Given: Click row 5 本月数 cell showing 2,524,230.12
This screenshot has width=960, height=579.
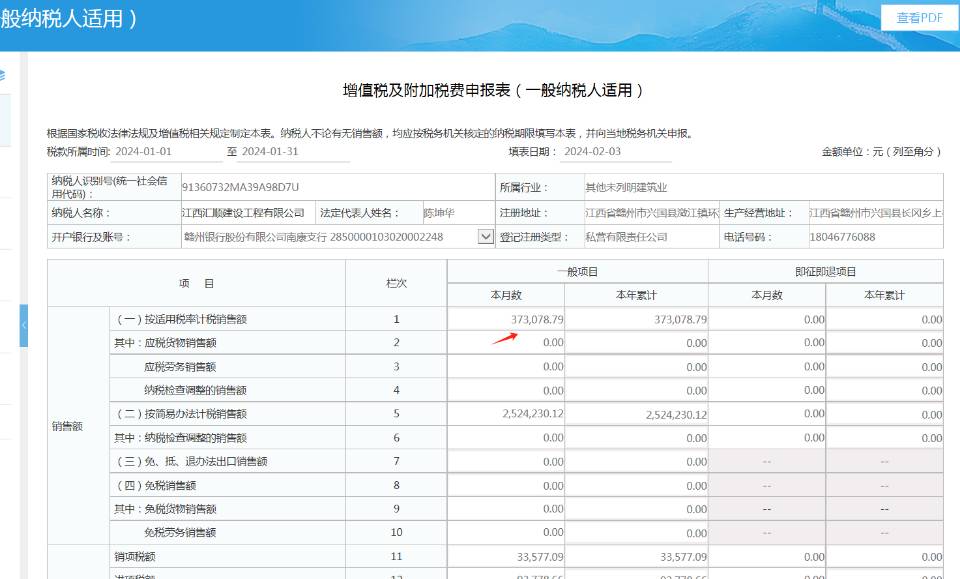Looking at the screenshot, I should (x=506, y=414).
